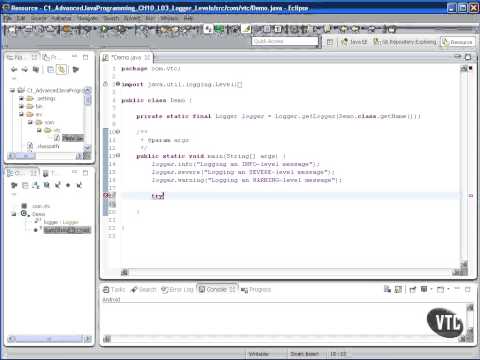Select the Console tab
Viewport: 480px width, 360px height.
[217, 289]
